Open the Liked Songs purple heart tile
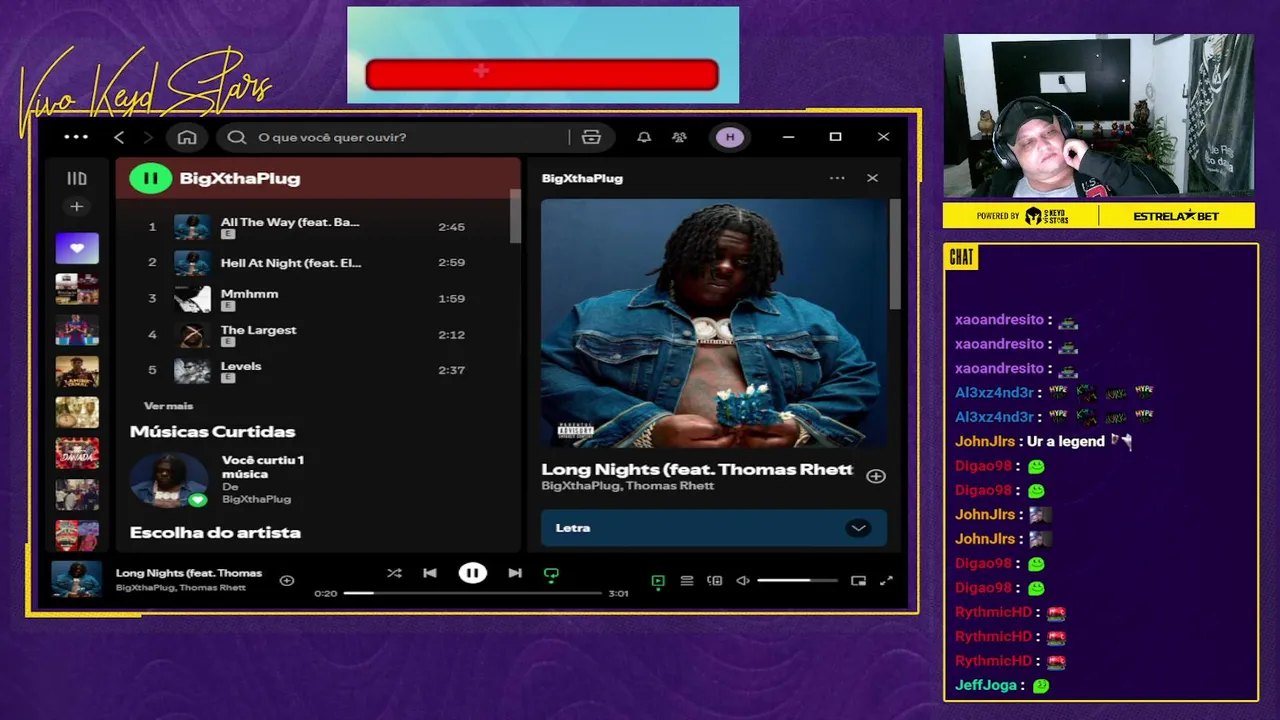The height and width of the screenshot is (720, 1280). coord(77,248)
